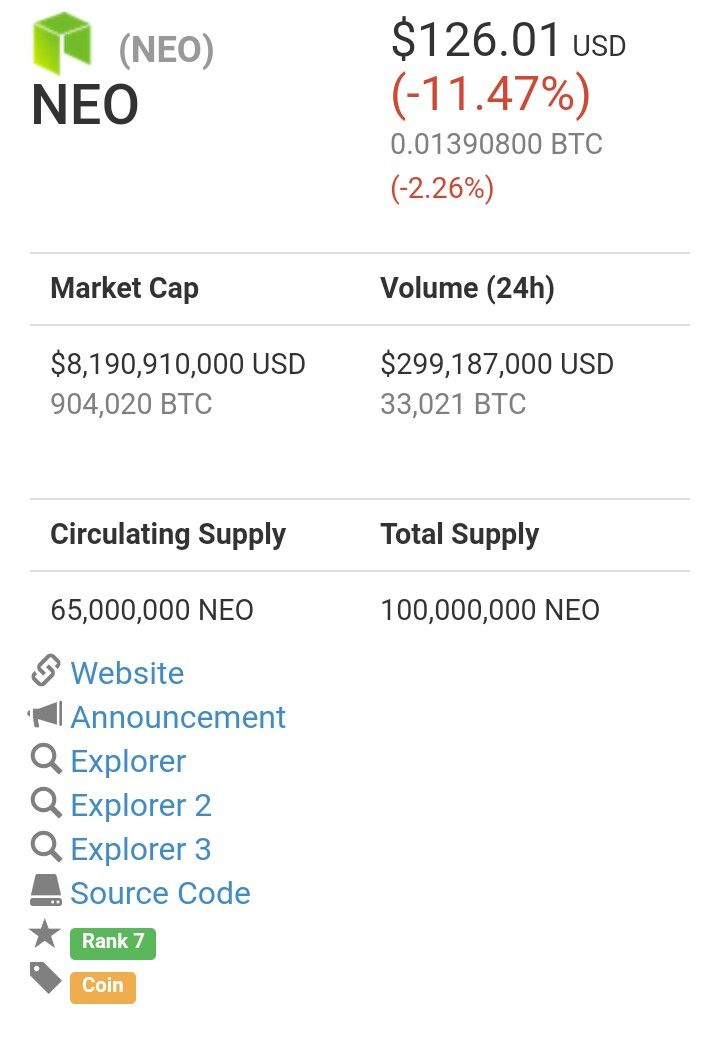Screen dimensions: 720x1053
Task: Open the Explorer link
Action: point(128,762)
